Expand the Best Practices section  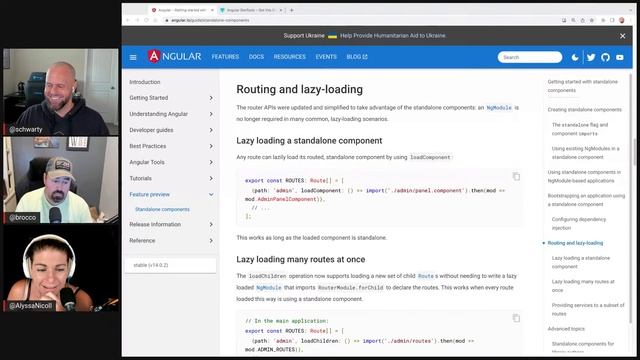click(171, 146)
